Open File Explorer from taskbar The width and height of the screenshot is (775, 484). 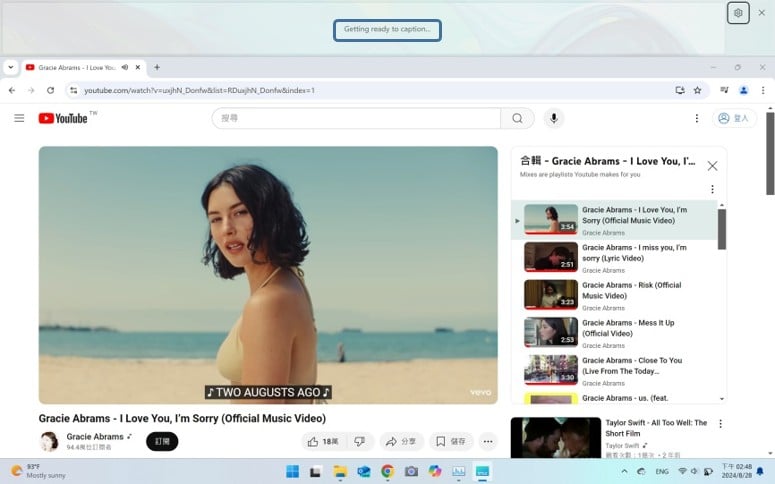coord(340,471)
